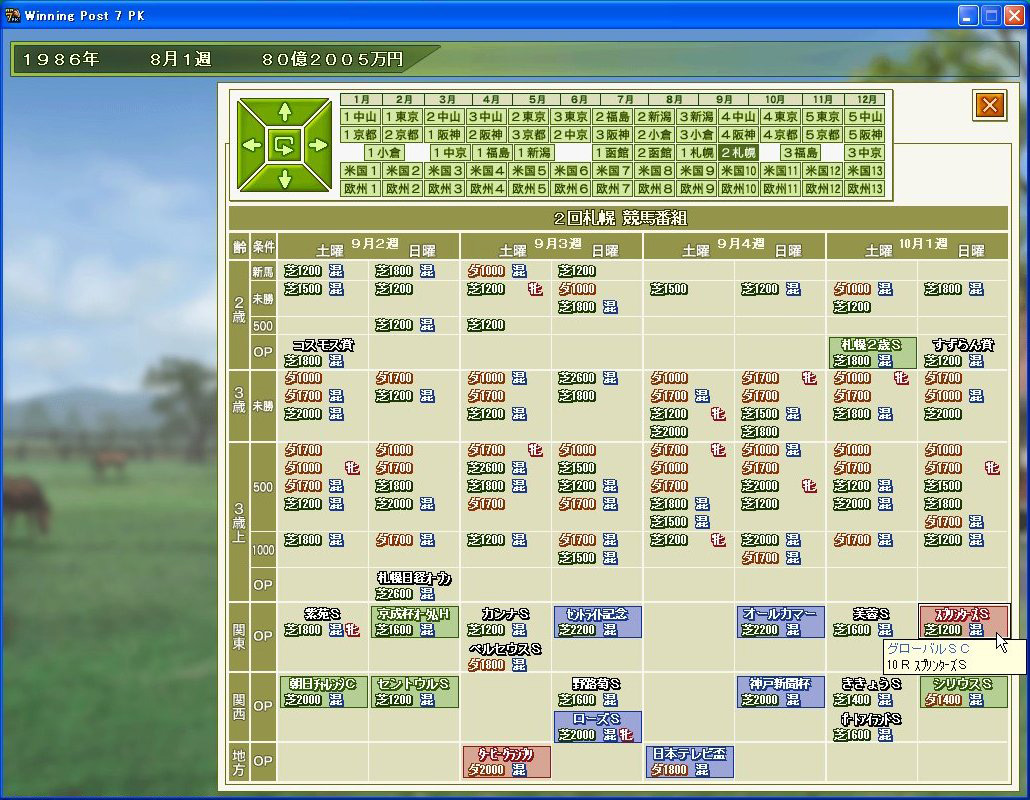
Task: Pick the 札幌2歳S race
Action: coord(872,352)
